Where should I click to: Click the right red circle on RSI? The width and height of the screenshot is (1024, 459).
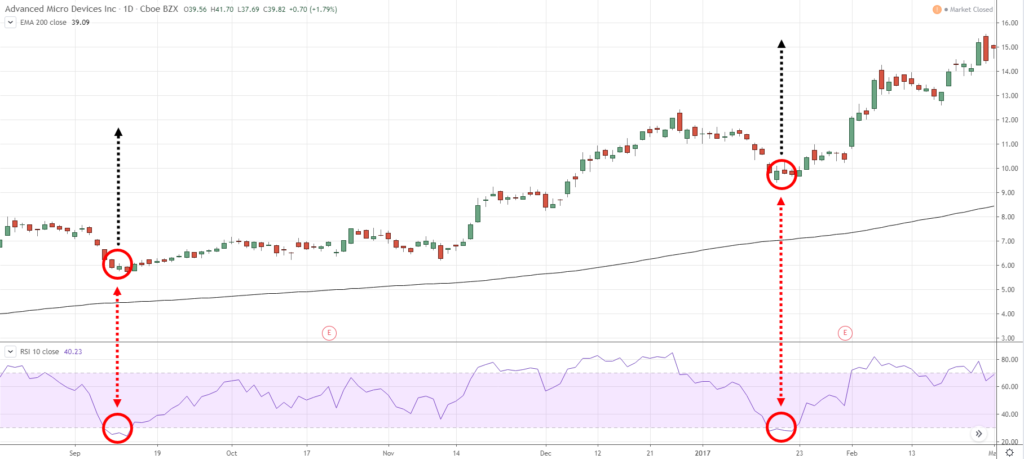(x=781, y=427)
